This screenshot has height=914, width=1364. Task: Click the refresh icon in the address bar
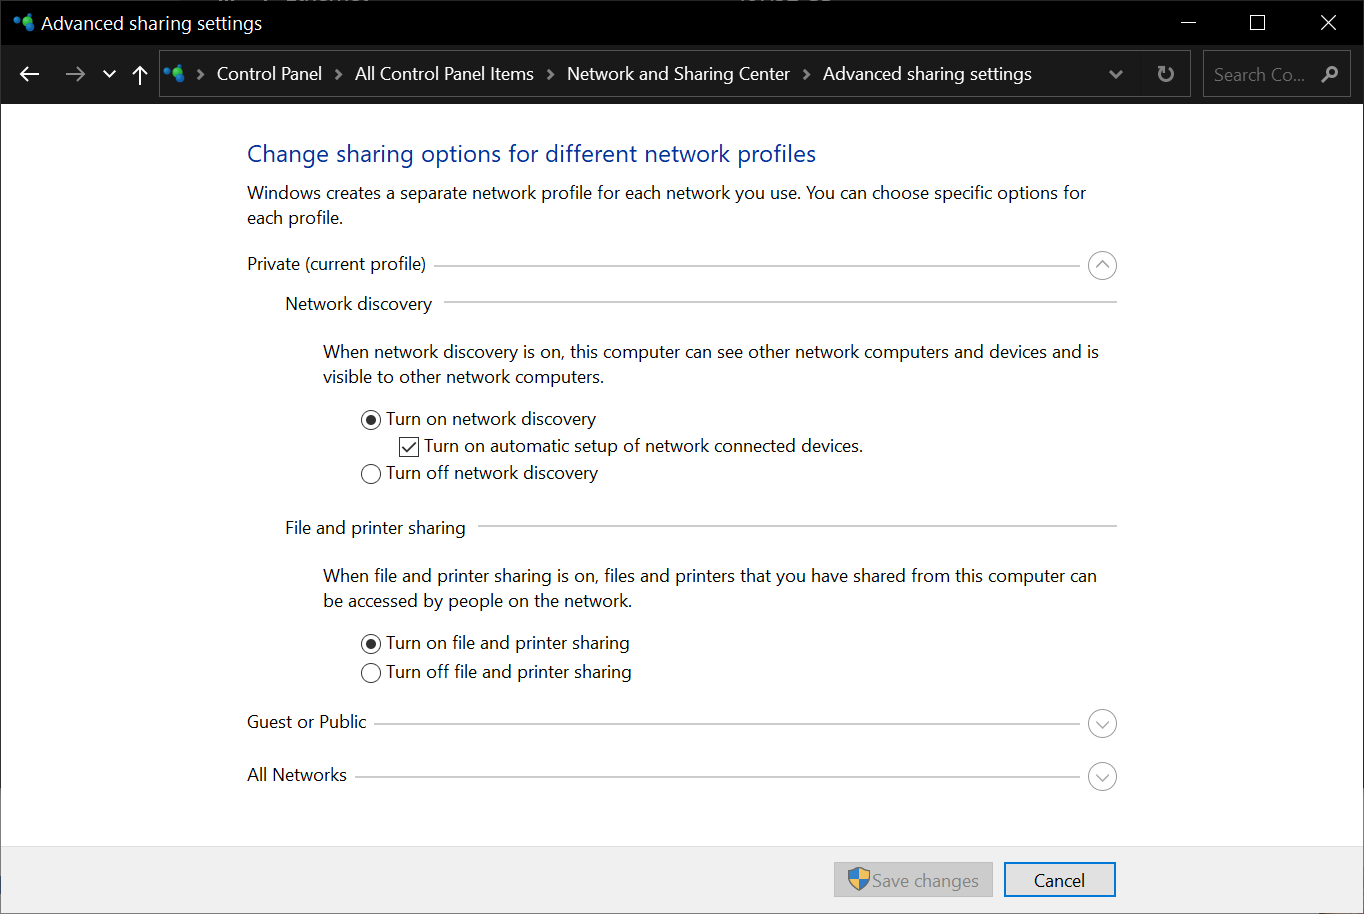(1165, 74)
